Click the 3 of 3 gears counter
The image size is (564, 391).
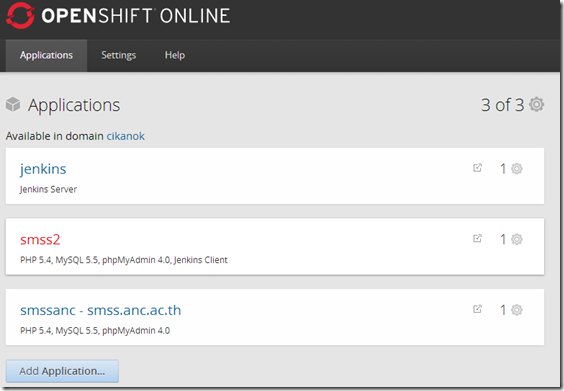(502, 105)
